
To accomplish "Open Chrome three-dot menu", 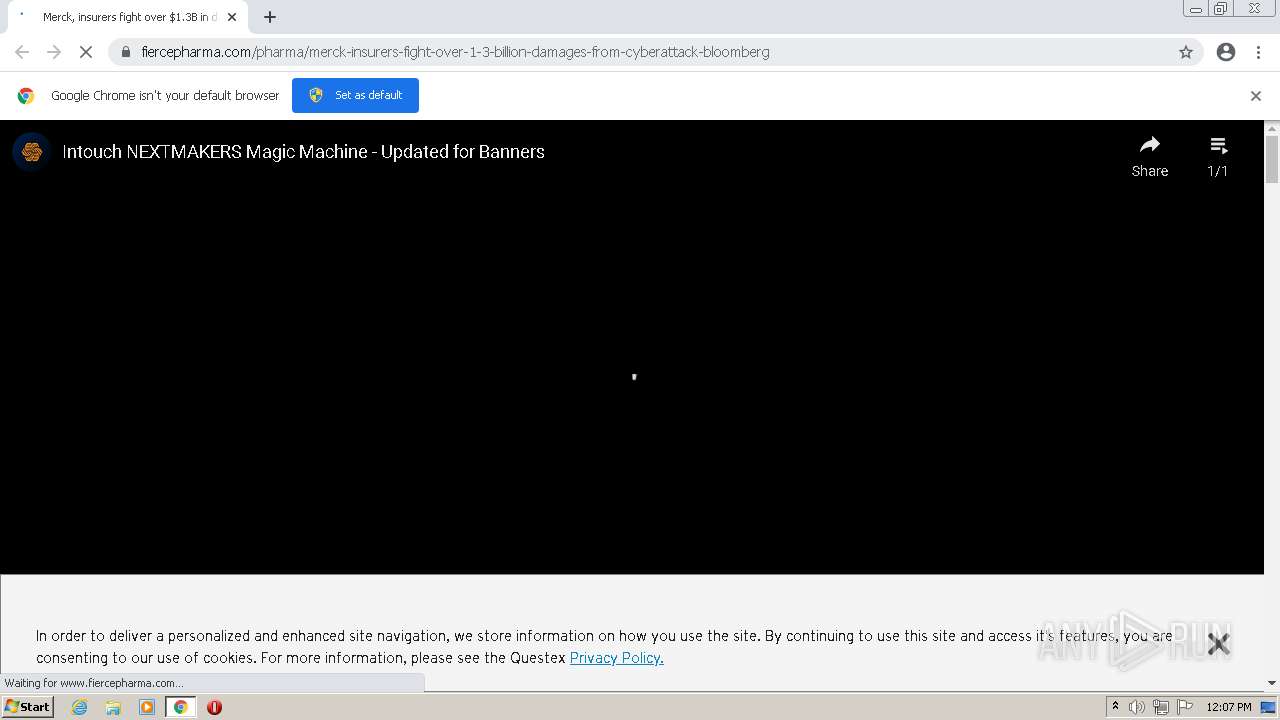I will (1258, 52).
